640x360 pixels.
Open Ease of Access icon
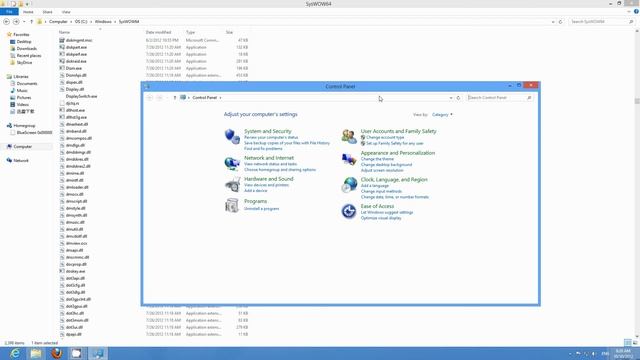point(349,211)
